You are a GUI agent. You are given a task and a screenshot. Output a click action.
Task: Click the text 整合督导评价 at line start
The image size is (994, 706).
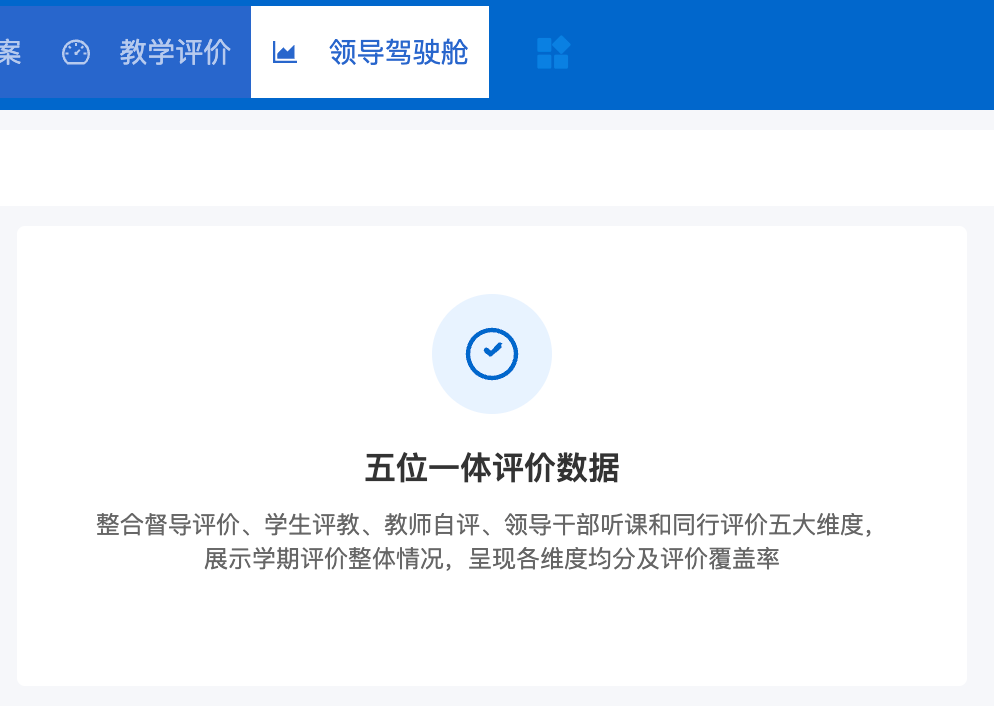[x=168, y=525]
